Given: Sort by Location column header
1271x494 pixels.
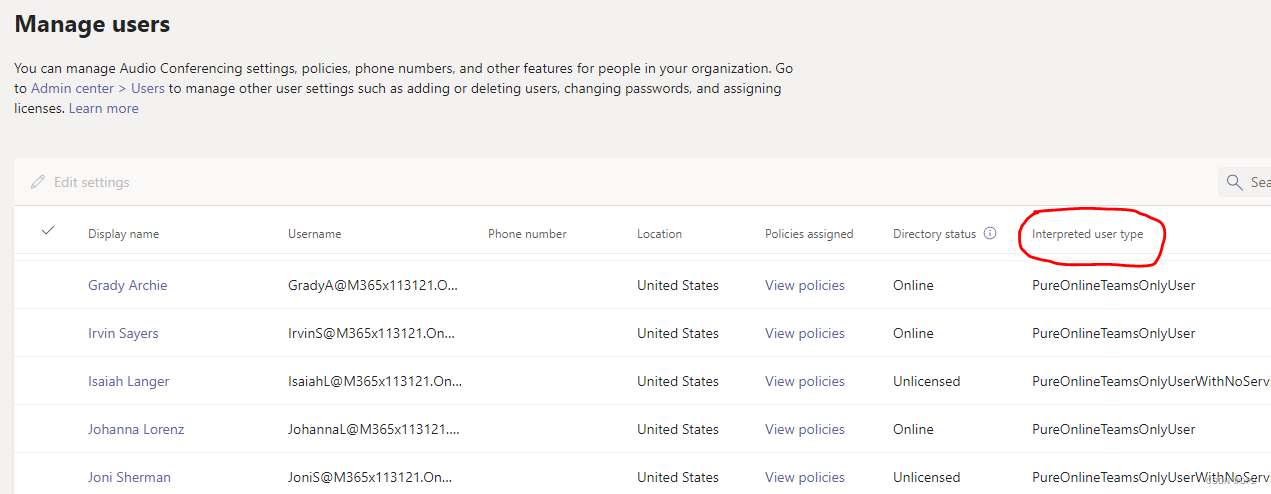Looking at the screenshot, I should pos(659,234).
